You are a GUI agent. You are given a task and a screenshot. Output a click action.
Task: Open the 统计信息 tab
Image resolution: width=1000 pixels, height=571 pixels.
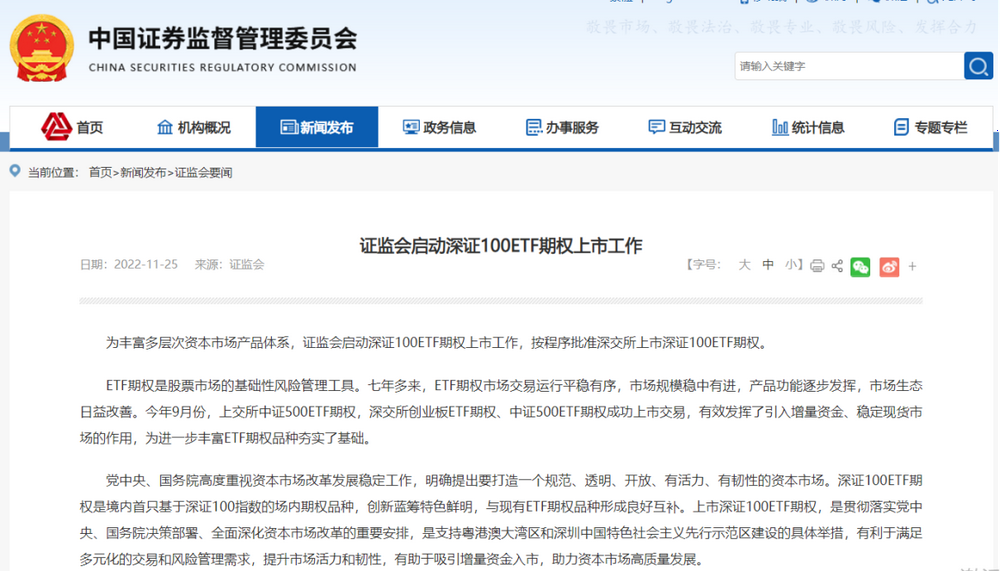(807, 127)
